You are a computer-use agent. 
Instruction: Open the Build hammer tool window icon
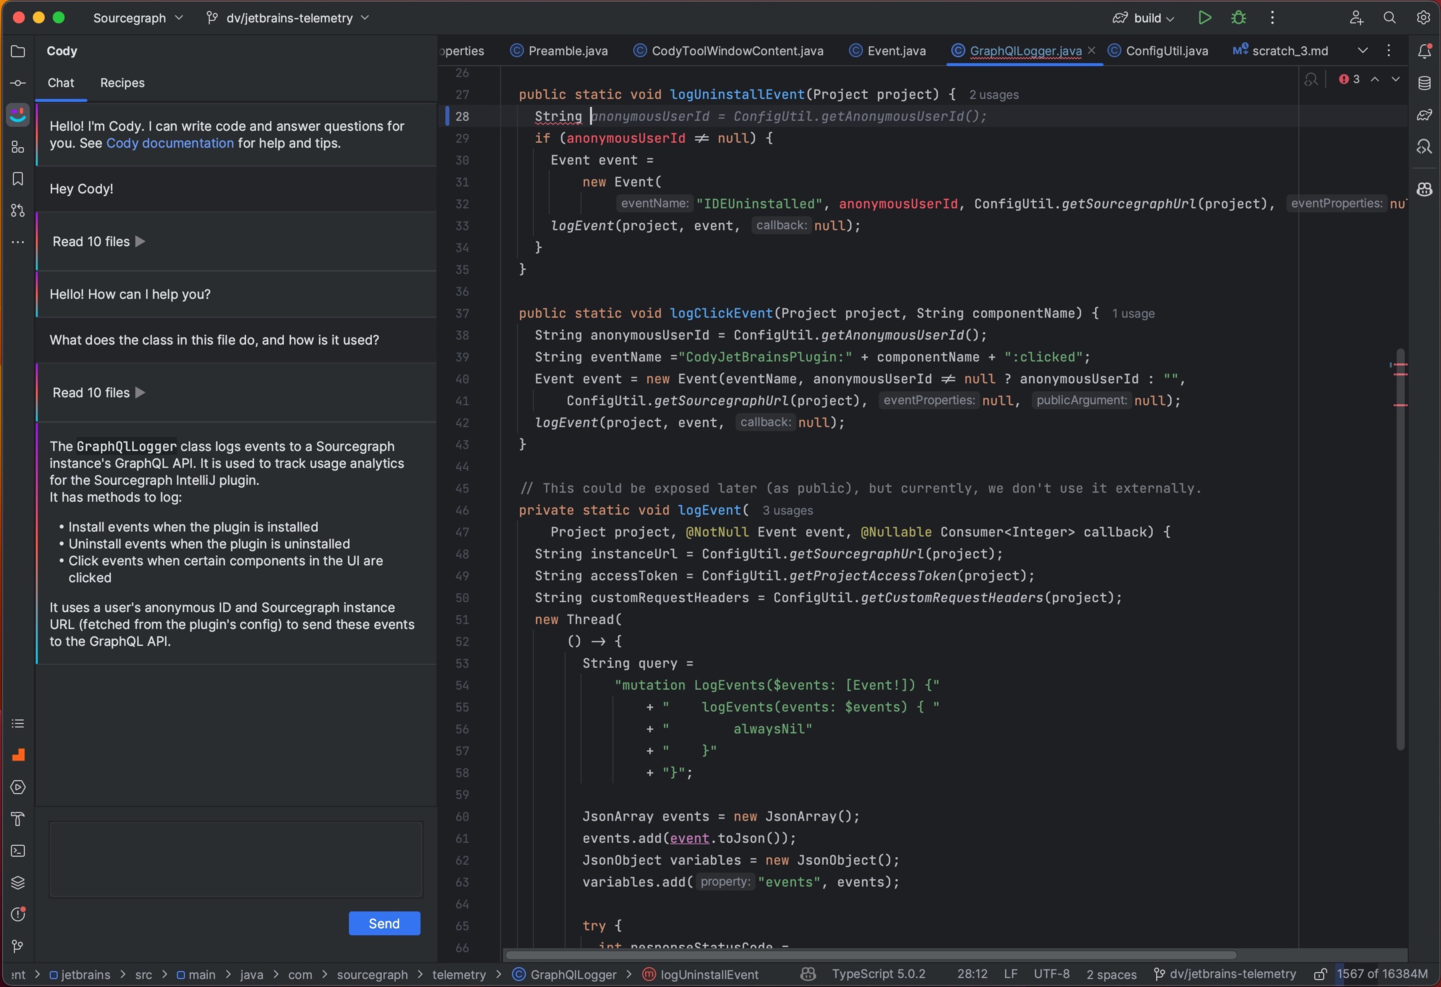[17, 819]
